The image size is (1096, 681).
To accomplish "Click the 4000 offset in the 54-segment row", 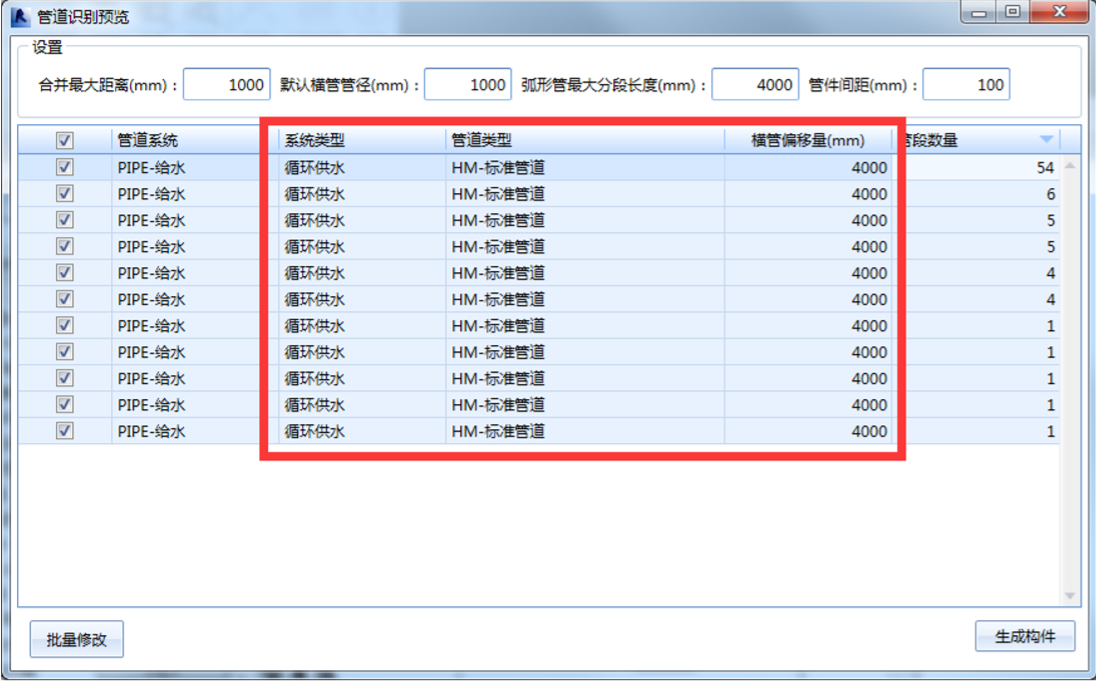I will (869, 168).
